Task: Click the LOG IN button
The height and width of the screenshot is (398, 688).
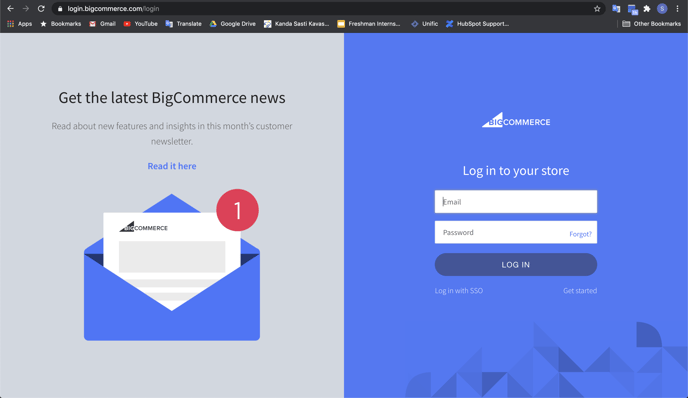Action: 516,265
